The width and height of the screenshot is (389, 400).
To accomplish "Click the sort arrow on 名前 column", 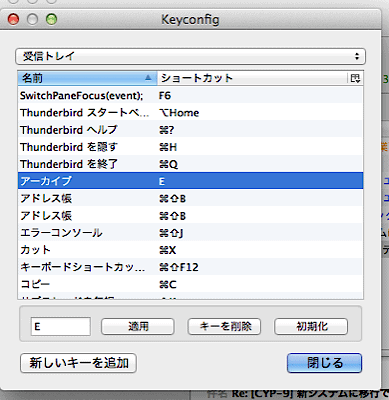I will click(148, 78).
